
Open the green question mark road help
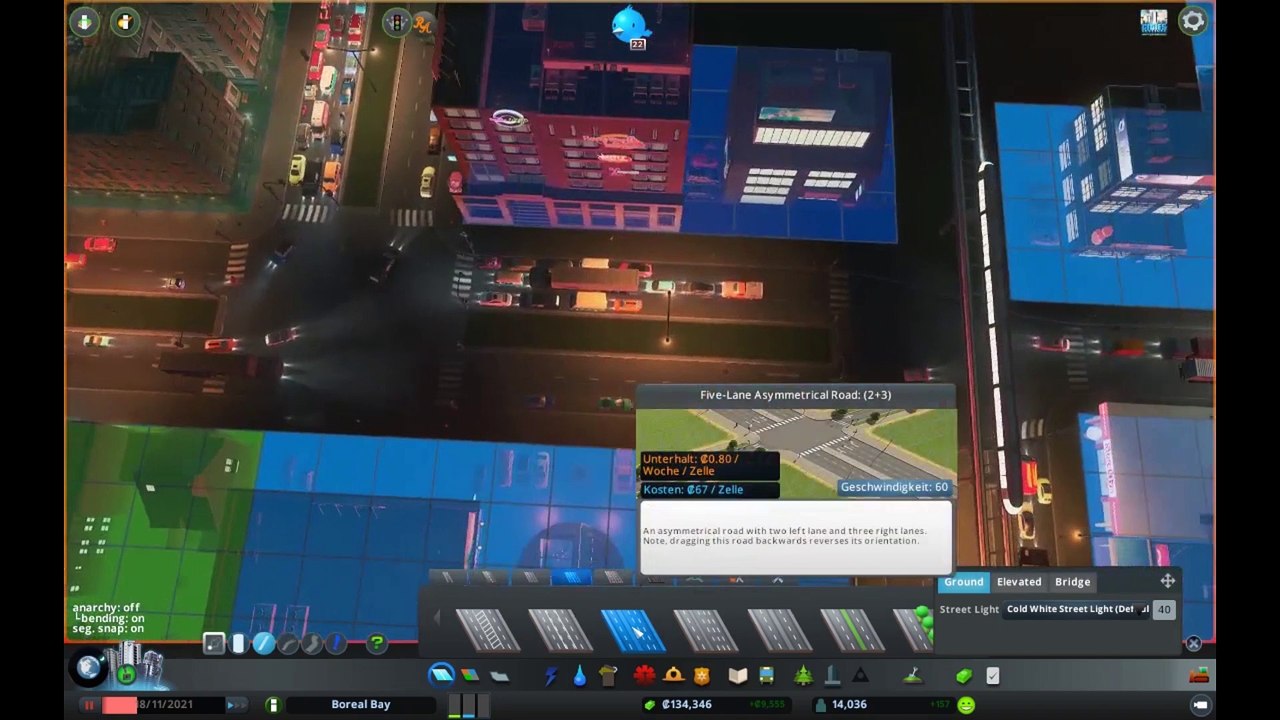[x=377, y=644]
